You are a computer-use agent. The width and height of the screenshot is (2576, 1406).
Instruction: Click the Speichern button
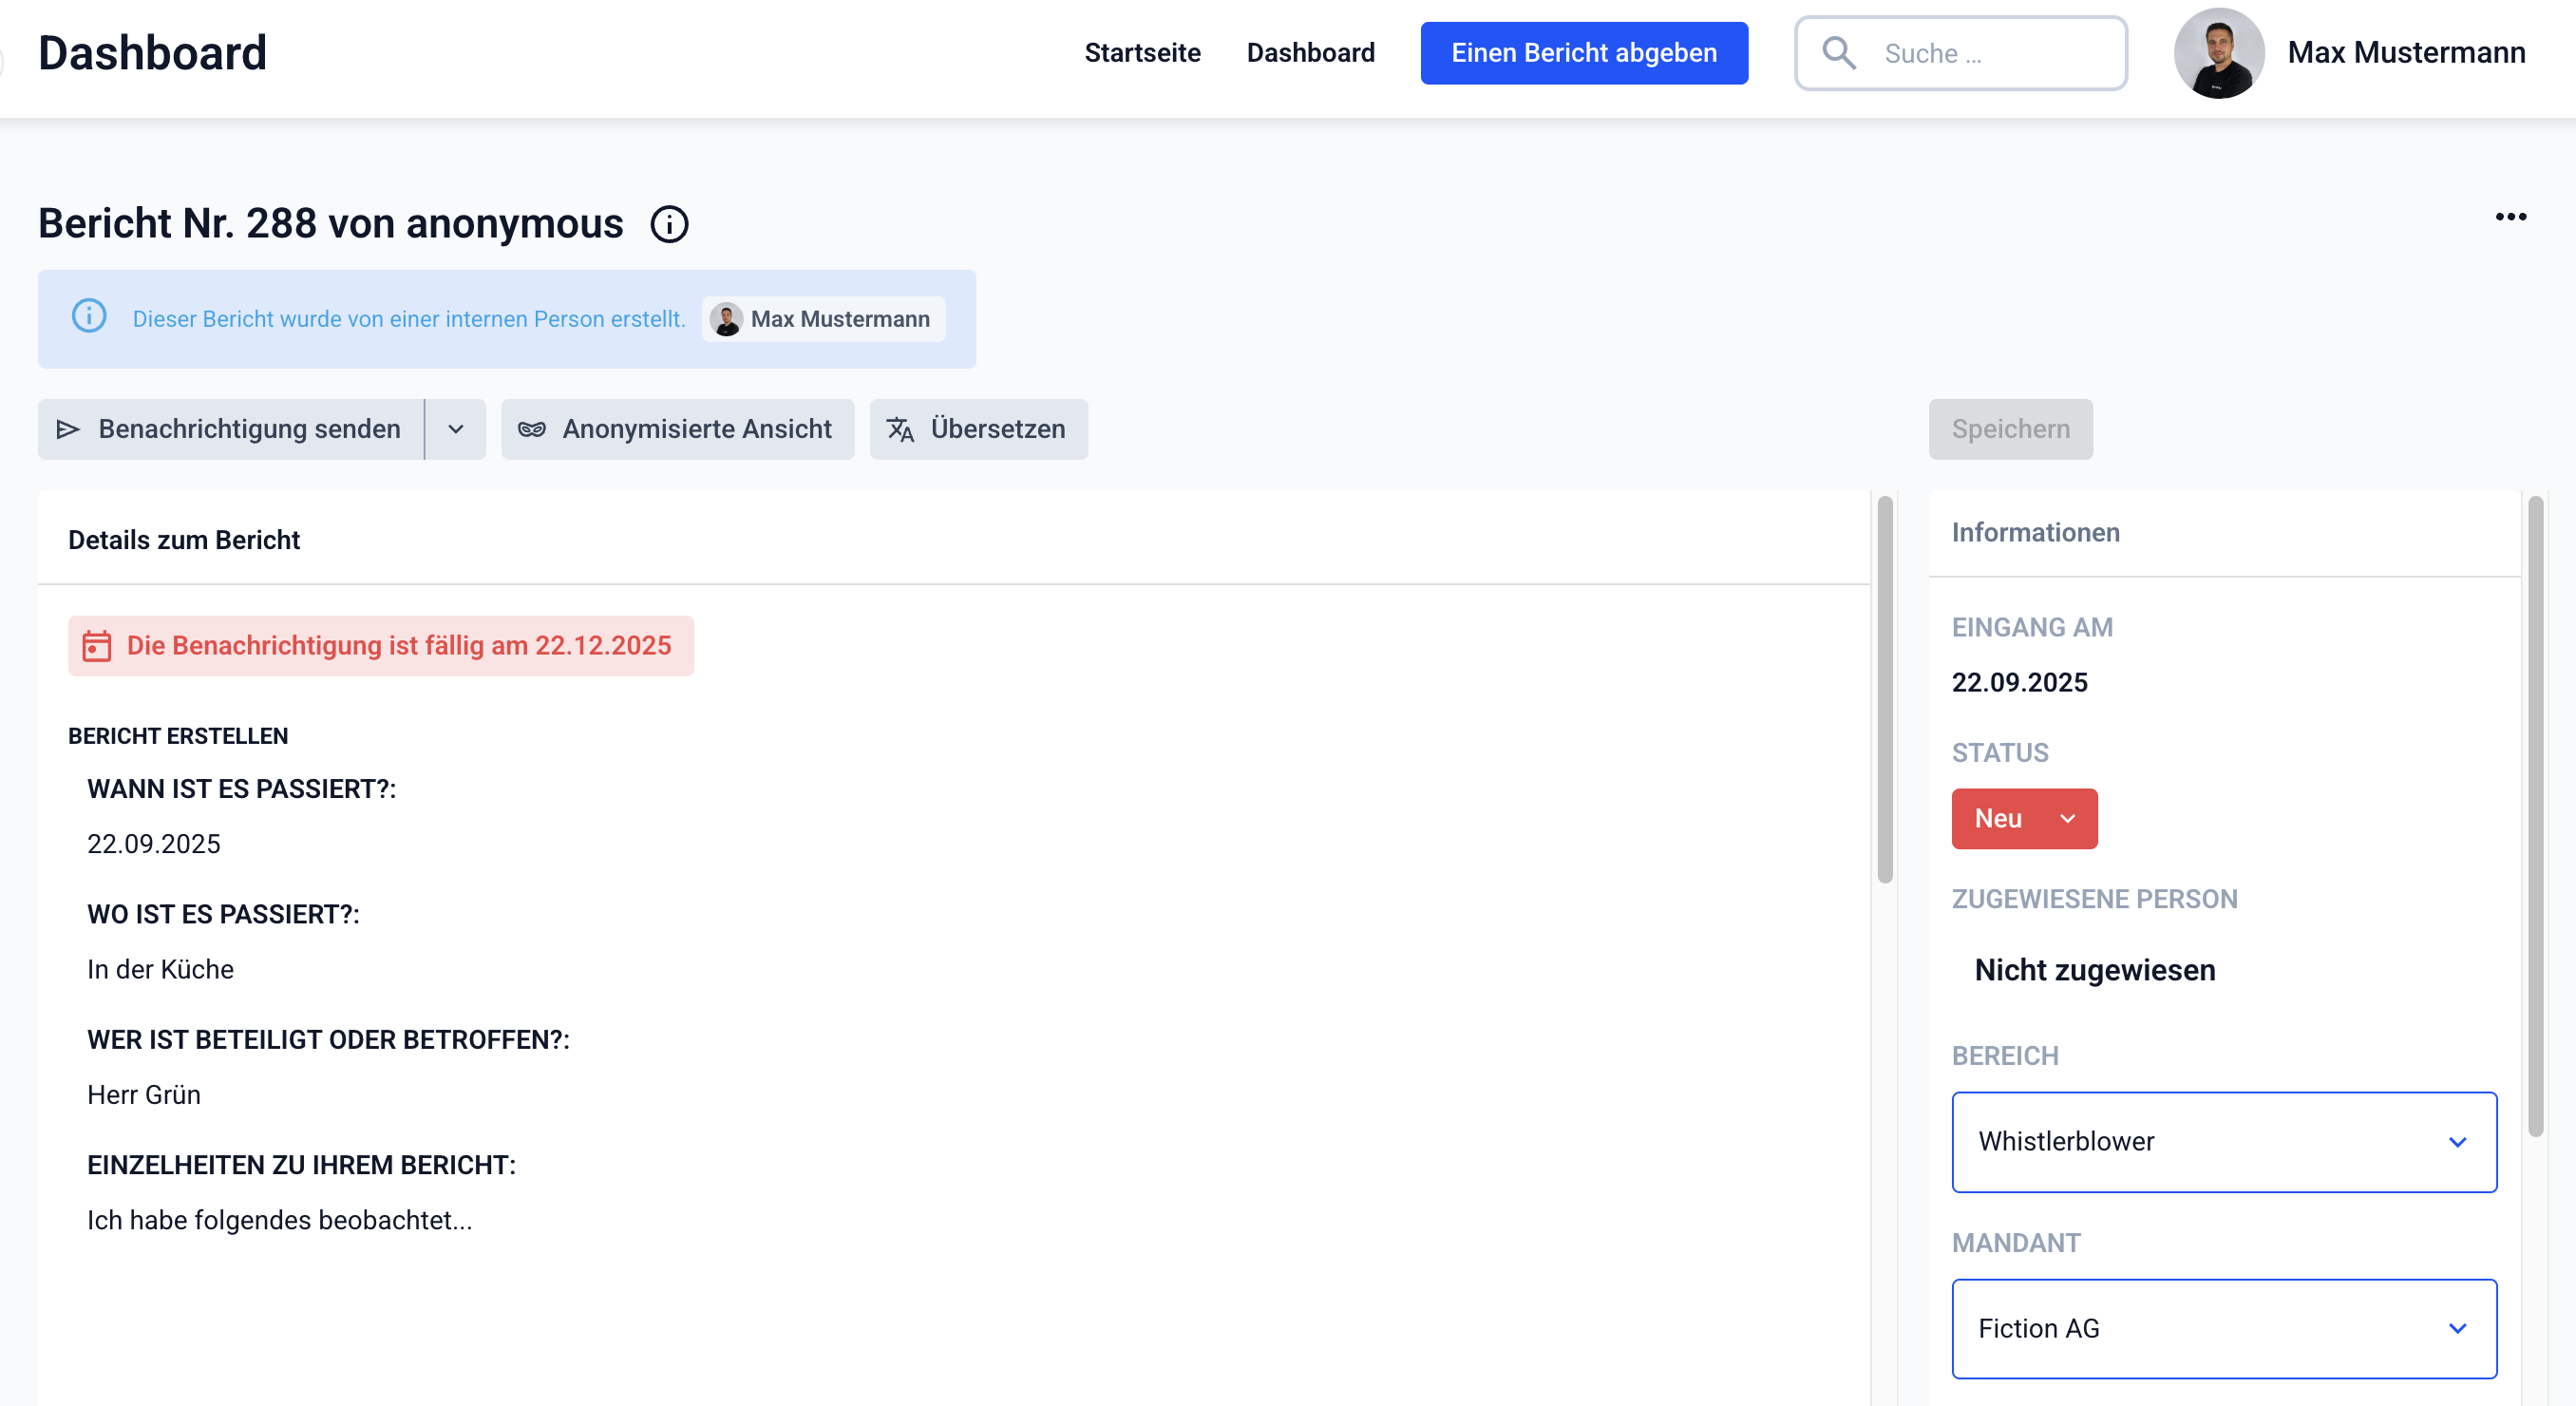(x=2010, y=430)
